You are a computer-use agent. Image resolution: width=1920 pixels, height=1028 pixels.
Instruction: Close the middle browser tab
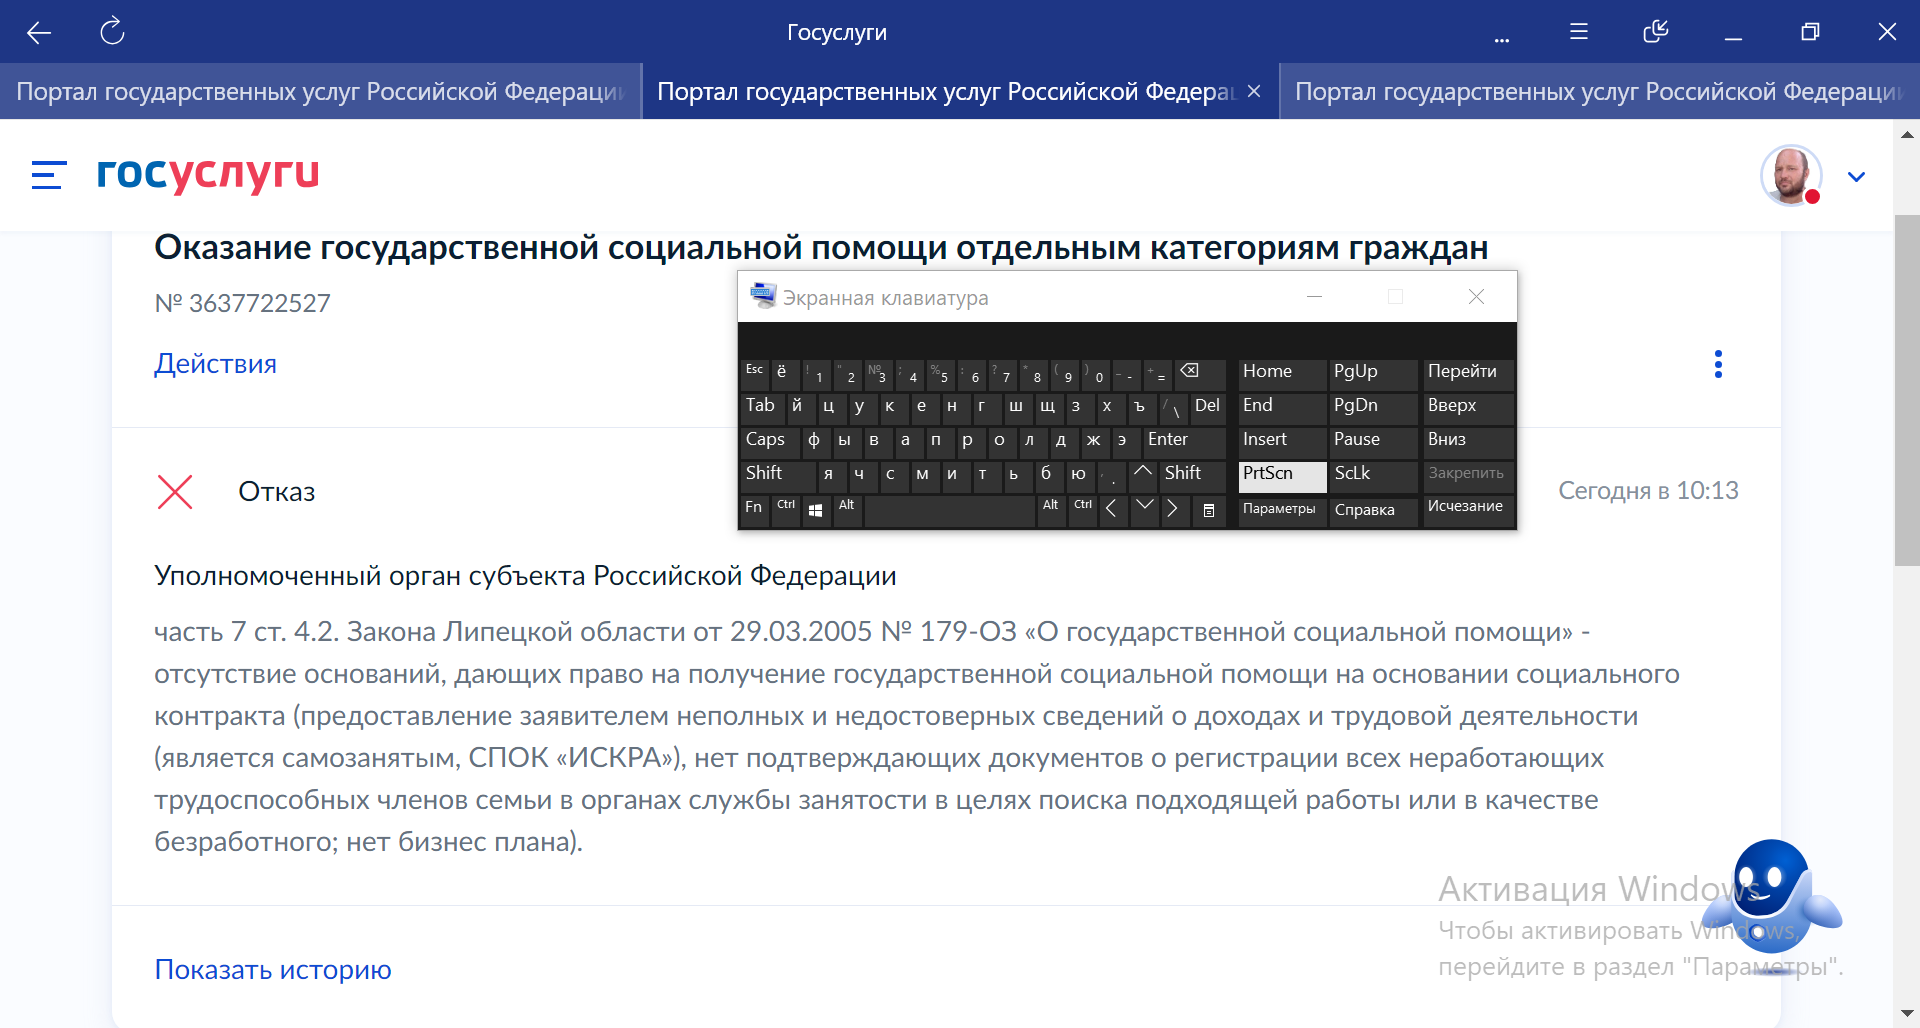[1254, 91]
